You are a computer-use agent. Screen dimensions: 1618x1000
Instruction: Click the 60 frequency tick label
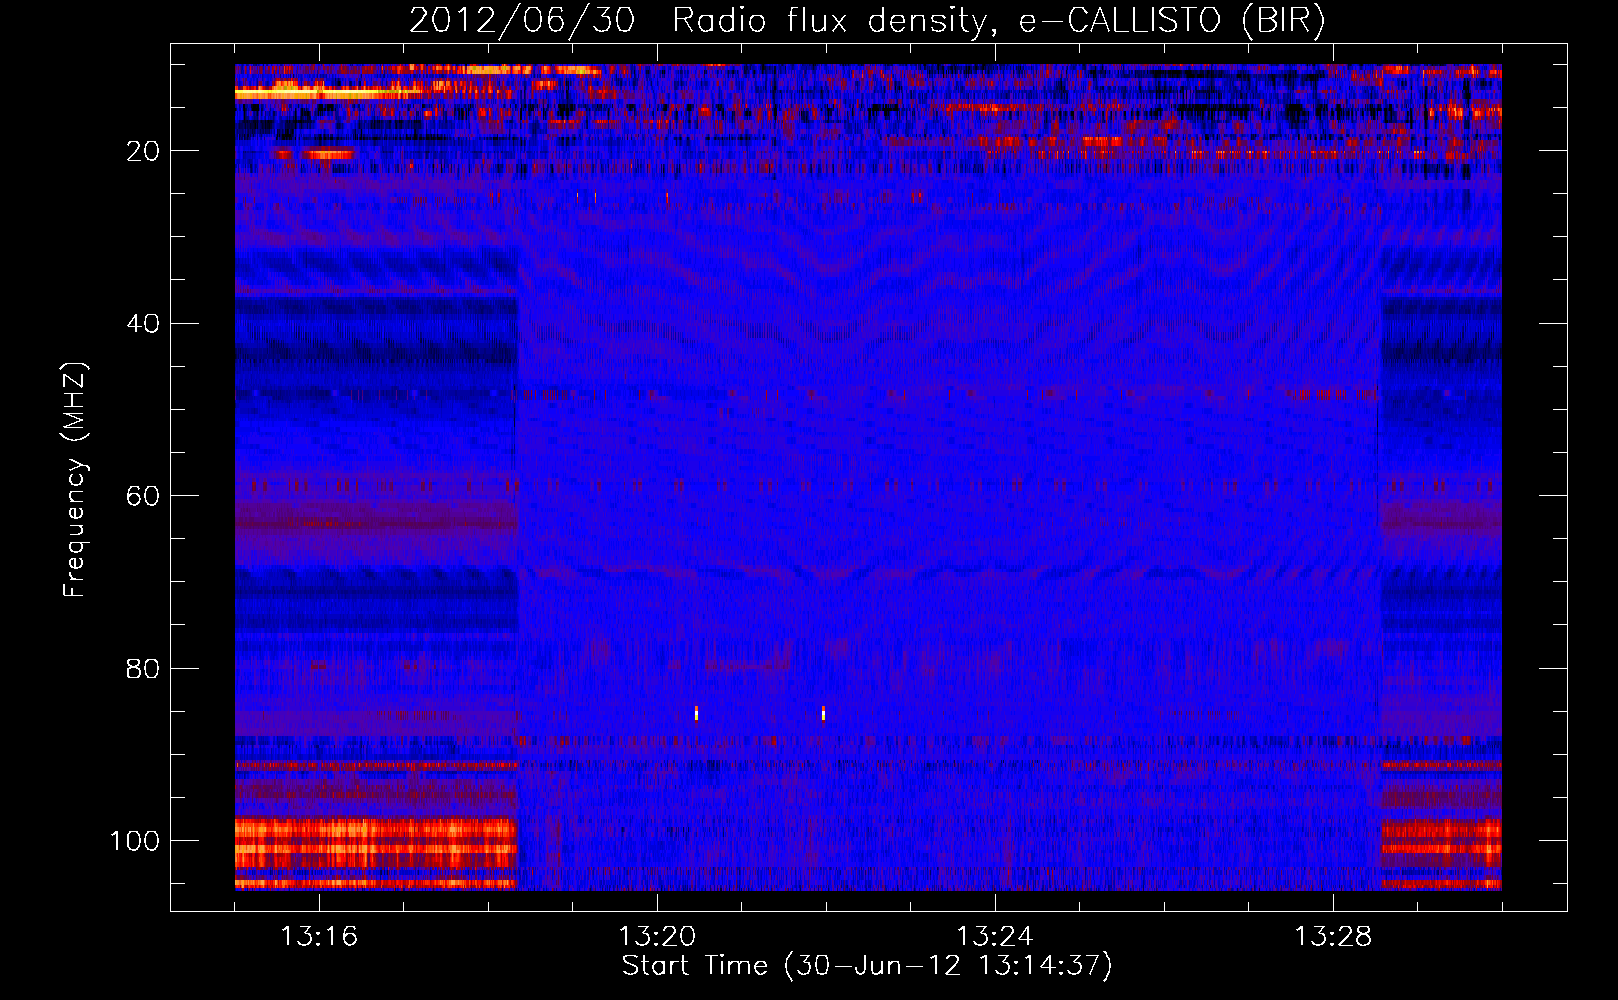point(144,496)
